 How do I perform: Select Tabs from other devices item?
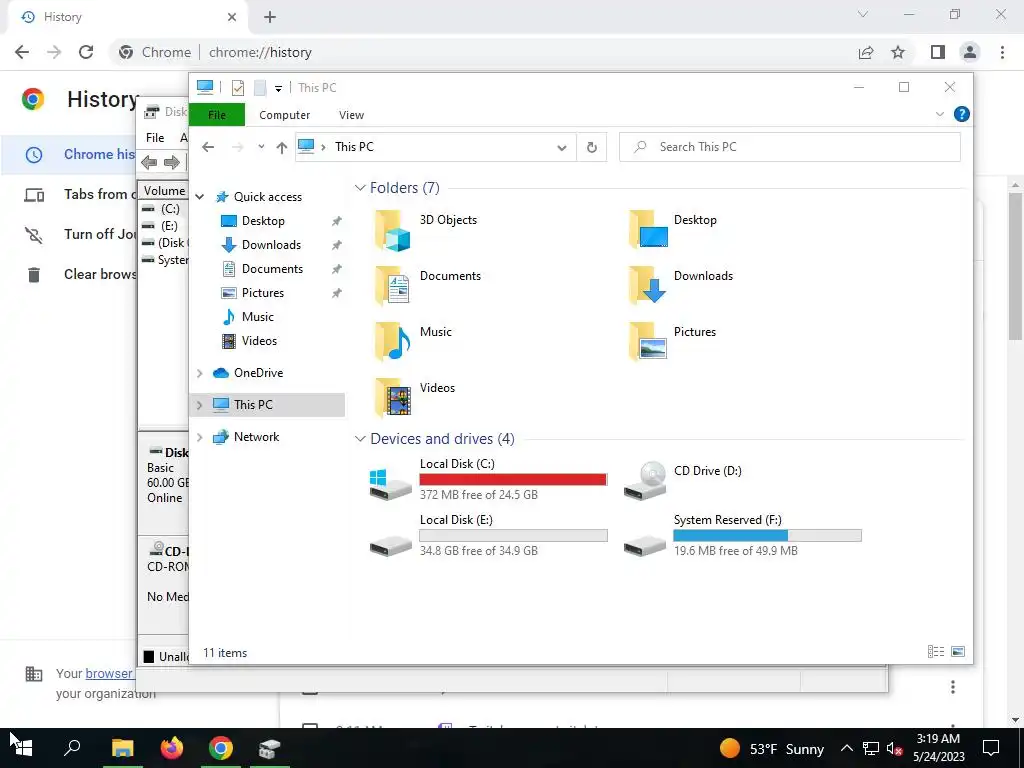pyautogui.click(x=68, y=194)
